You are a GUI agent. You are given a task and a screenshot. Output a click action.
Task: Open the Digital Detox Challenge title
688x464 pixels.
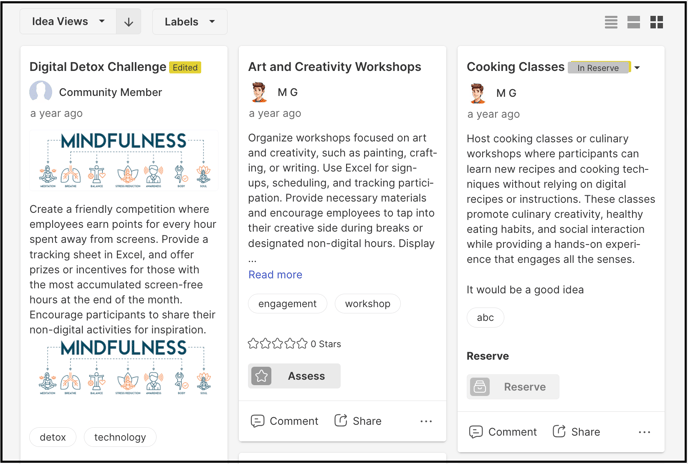[98, 67]
